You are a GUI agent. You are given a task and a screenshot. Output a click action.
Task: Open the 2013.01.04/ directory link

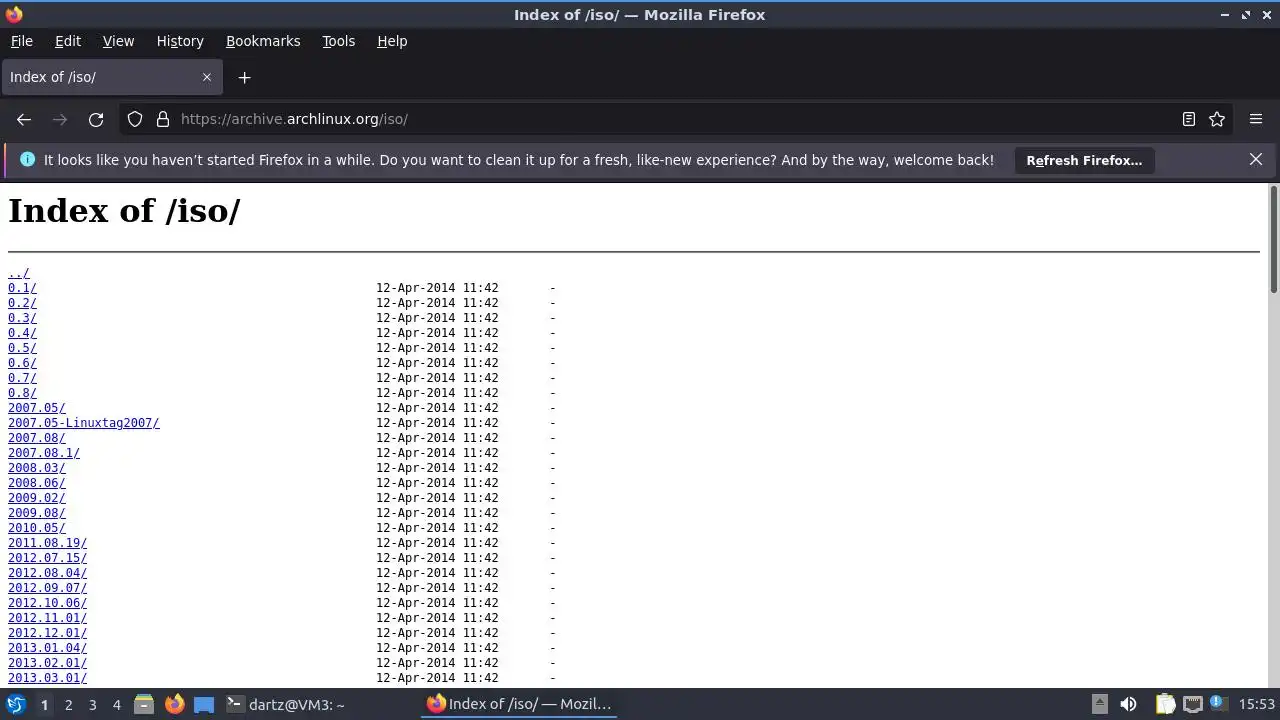[x=47, y=648]
